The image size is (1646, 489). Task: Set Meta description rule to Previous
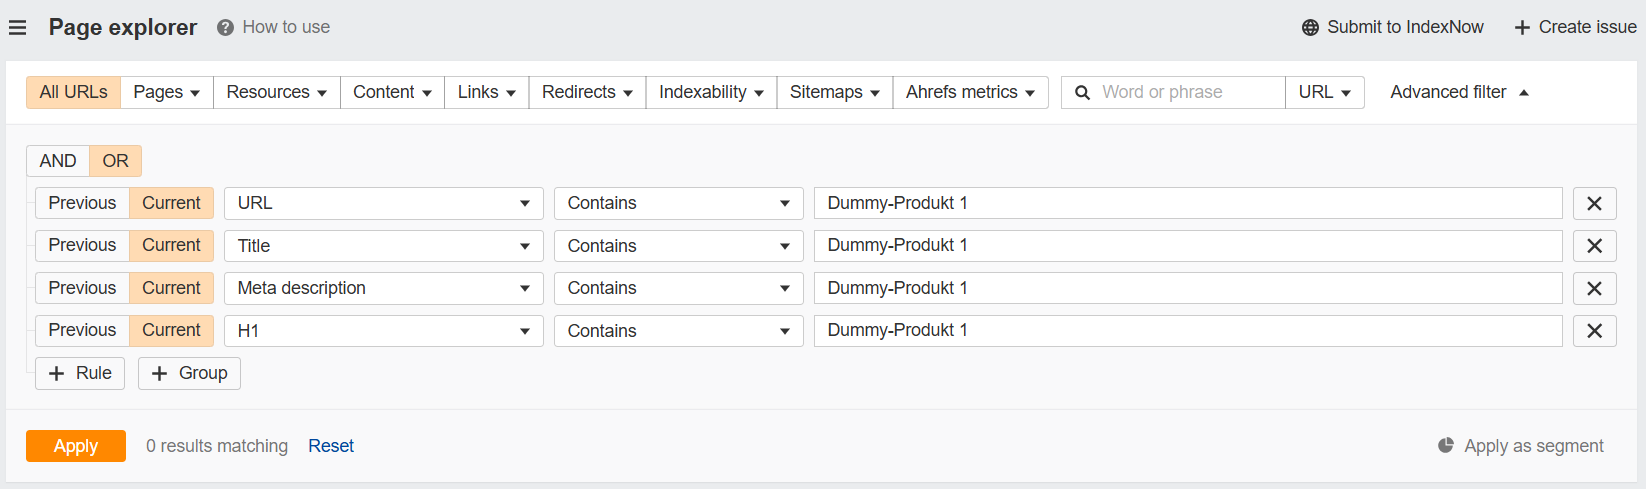coord(82,288)
